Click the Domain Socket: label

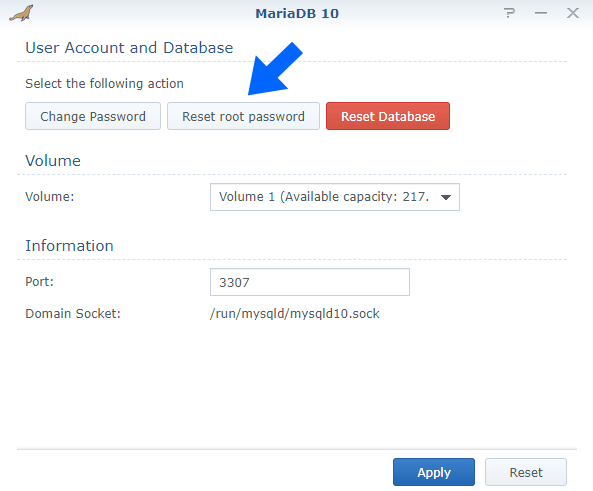coord(73,314)
